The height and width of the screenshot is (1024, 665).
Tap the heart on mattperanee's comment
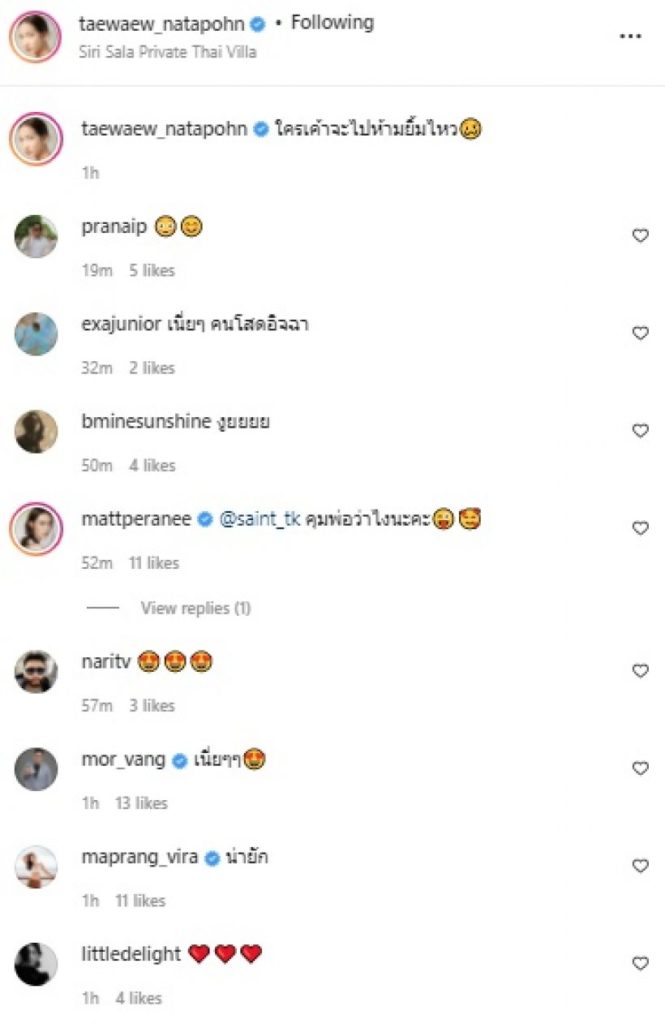click(x=640, y=528)
